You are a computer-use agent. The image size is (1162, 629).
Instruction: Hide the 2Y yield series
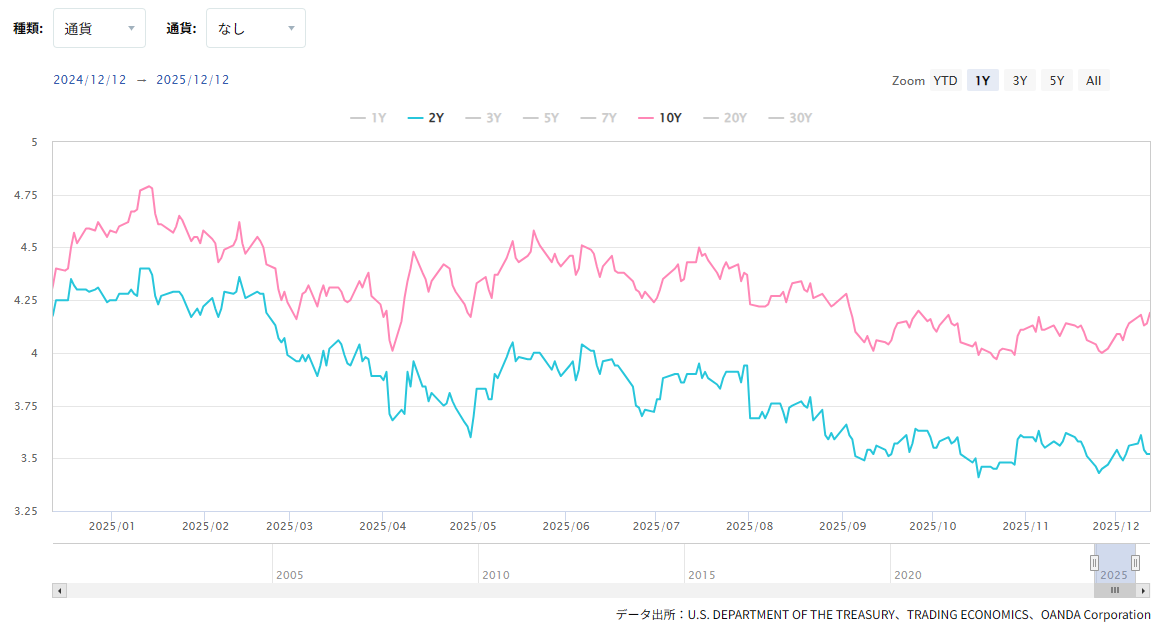[x=427, y=118]
